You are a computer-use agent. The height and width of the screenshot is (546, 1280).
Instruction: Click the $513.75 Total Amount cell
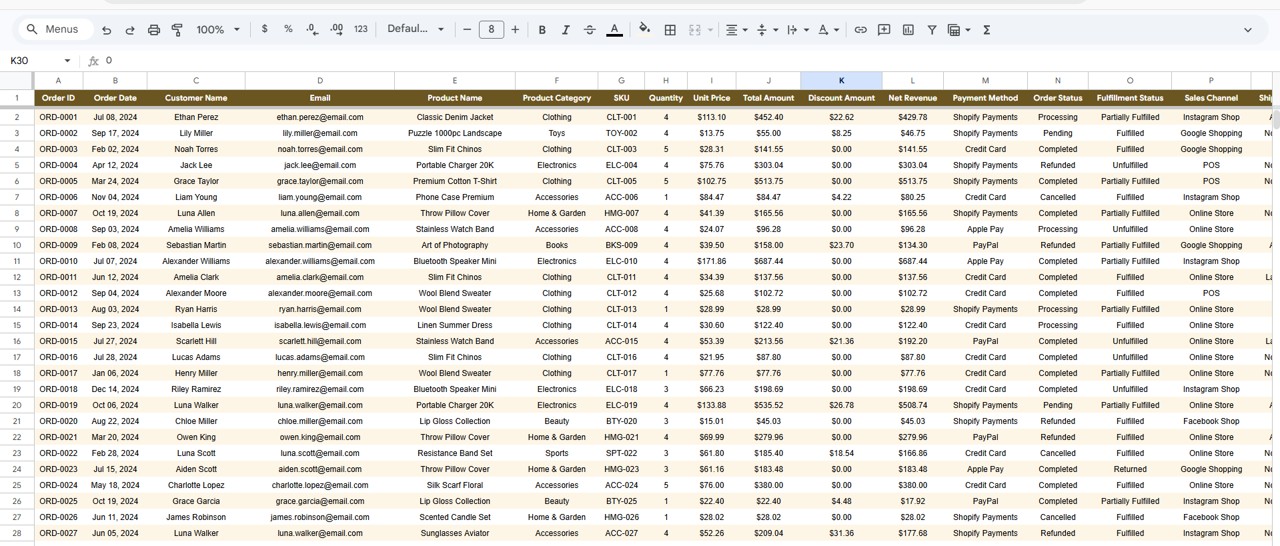(x=768, y=181)
